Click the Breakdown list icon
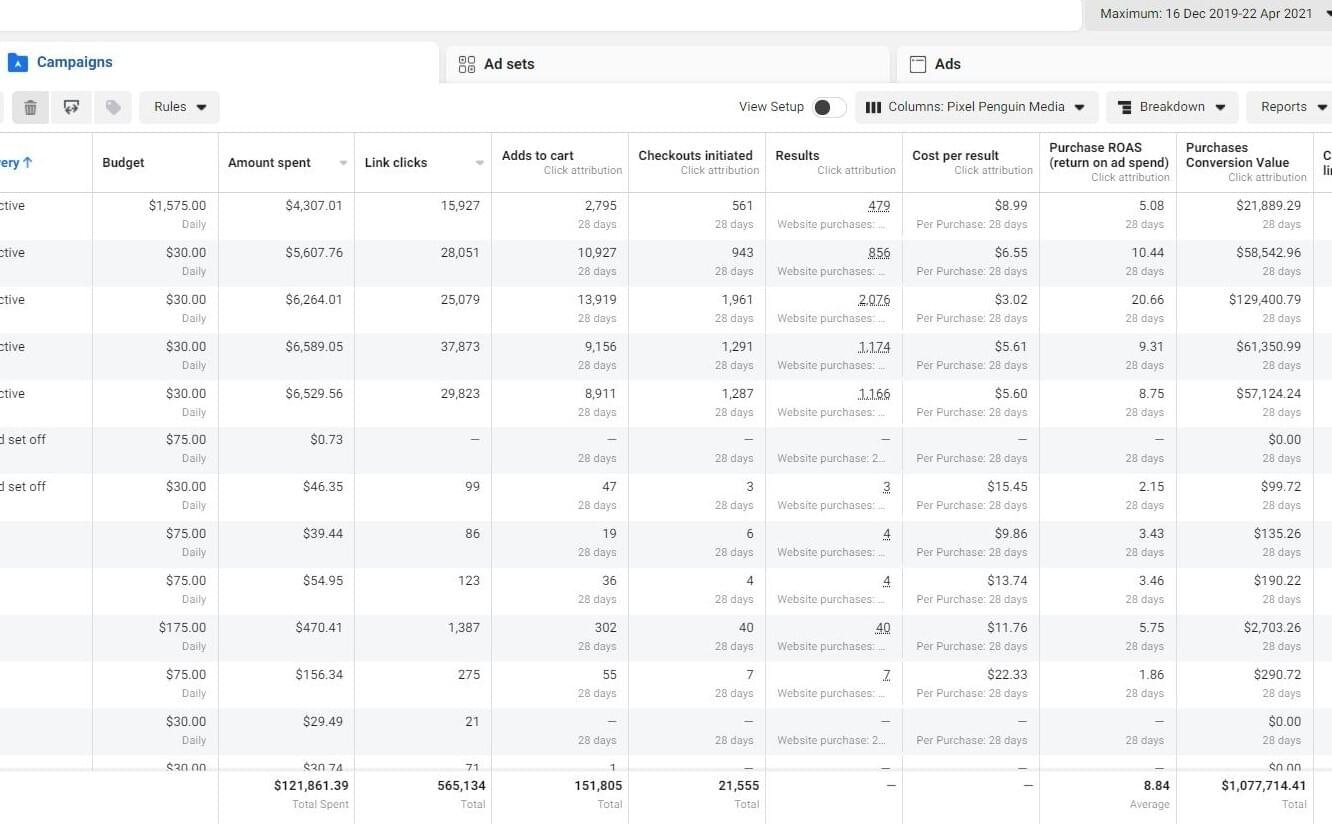The width and height of the screenshot is (1332, 824). (x=1125, y=107)
